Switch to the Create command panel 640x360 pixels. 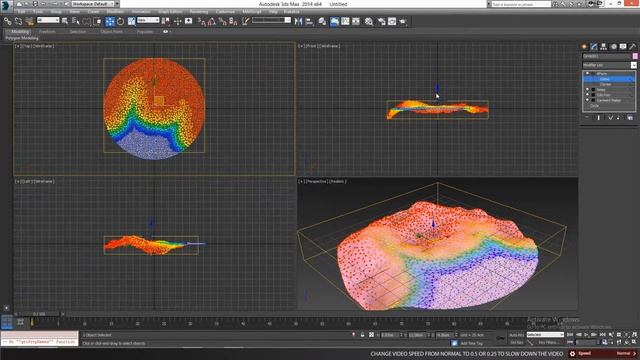click(x=584, y=47)
